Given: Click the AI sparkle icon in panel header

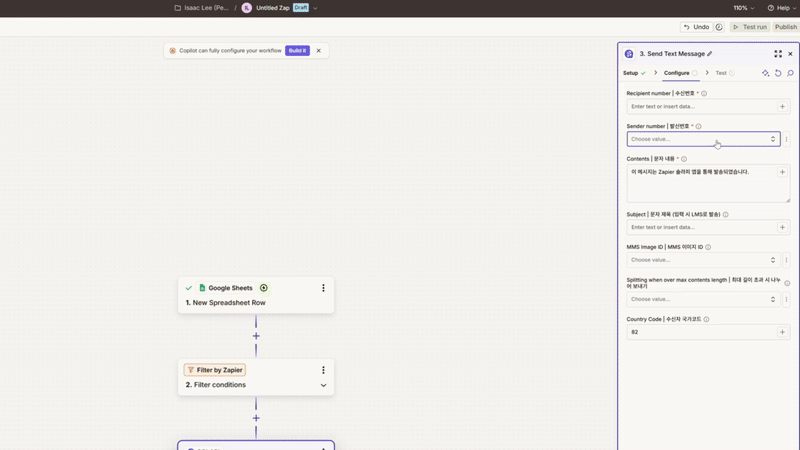Looking at the screenshot, I should [766, 73].
